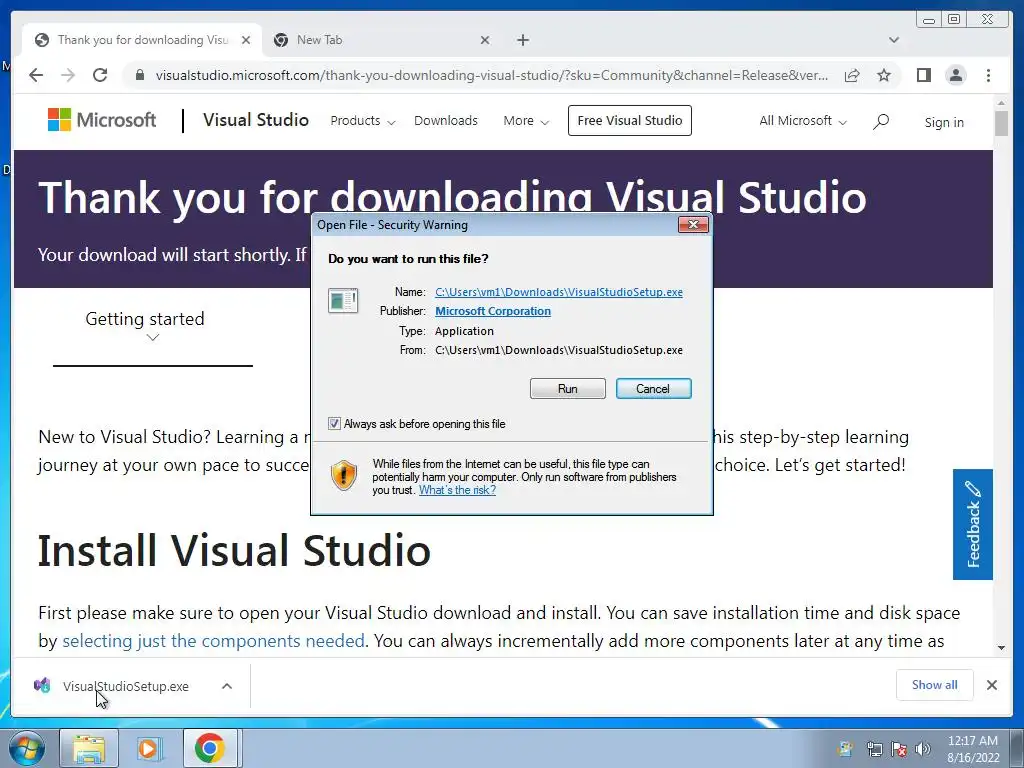1024x768 pixels.
Task: Click the security shield warning icon
Action: coord(344,475)
